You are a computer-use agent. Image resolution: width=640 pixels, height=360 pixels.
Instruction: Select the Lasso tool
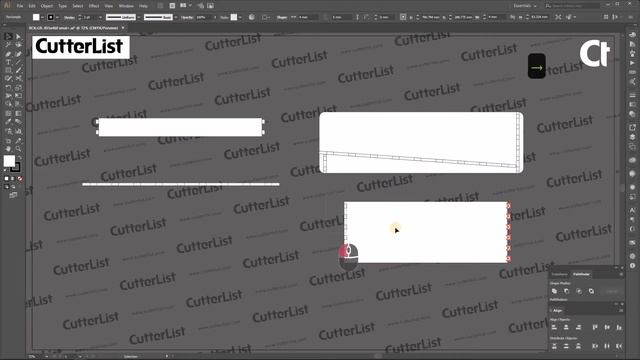coord(18,45)
